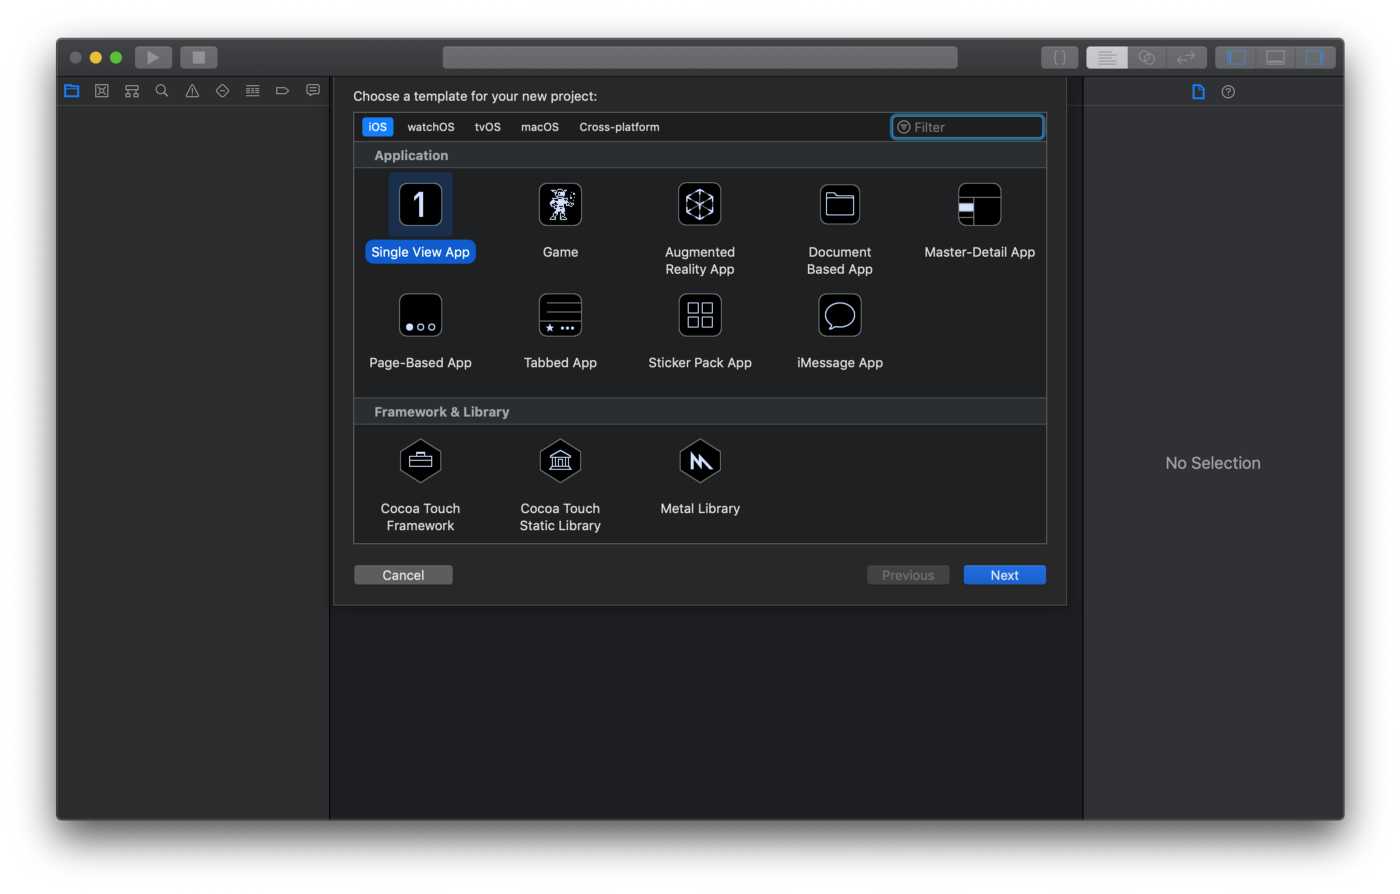The width and height of the screenshot is (1400, 894).
Task: Switch to the Assistant editor
Action: 1147,58
